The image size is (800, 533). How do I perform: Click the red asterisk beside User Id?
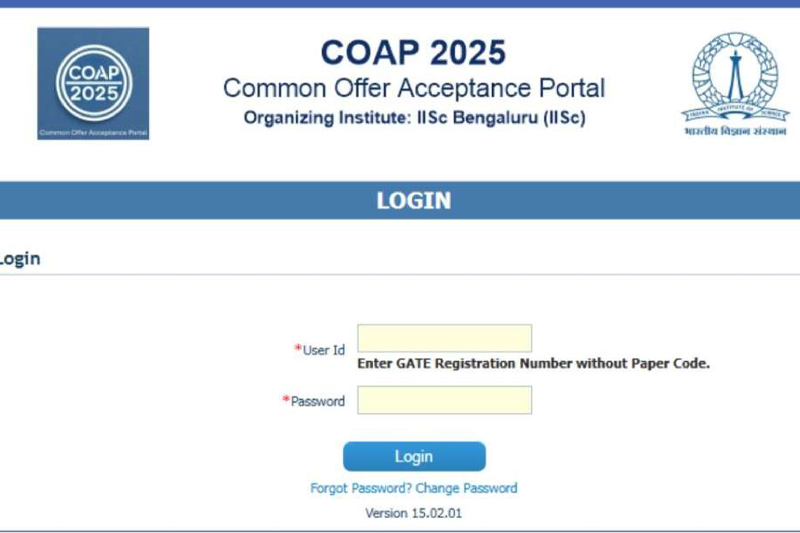click(298, 348)
